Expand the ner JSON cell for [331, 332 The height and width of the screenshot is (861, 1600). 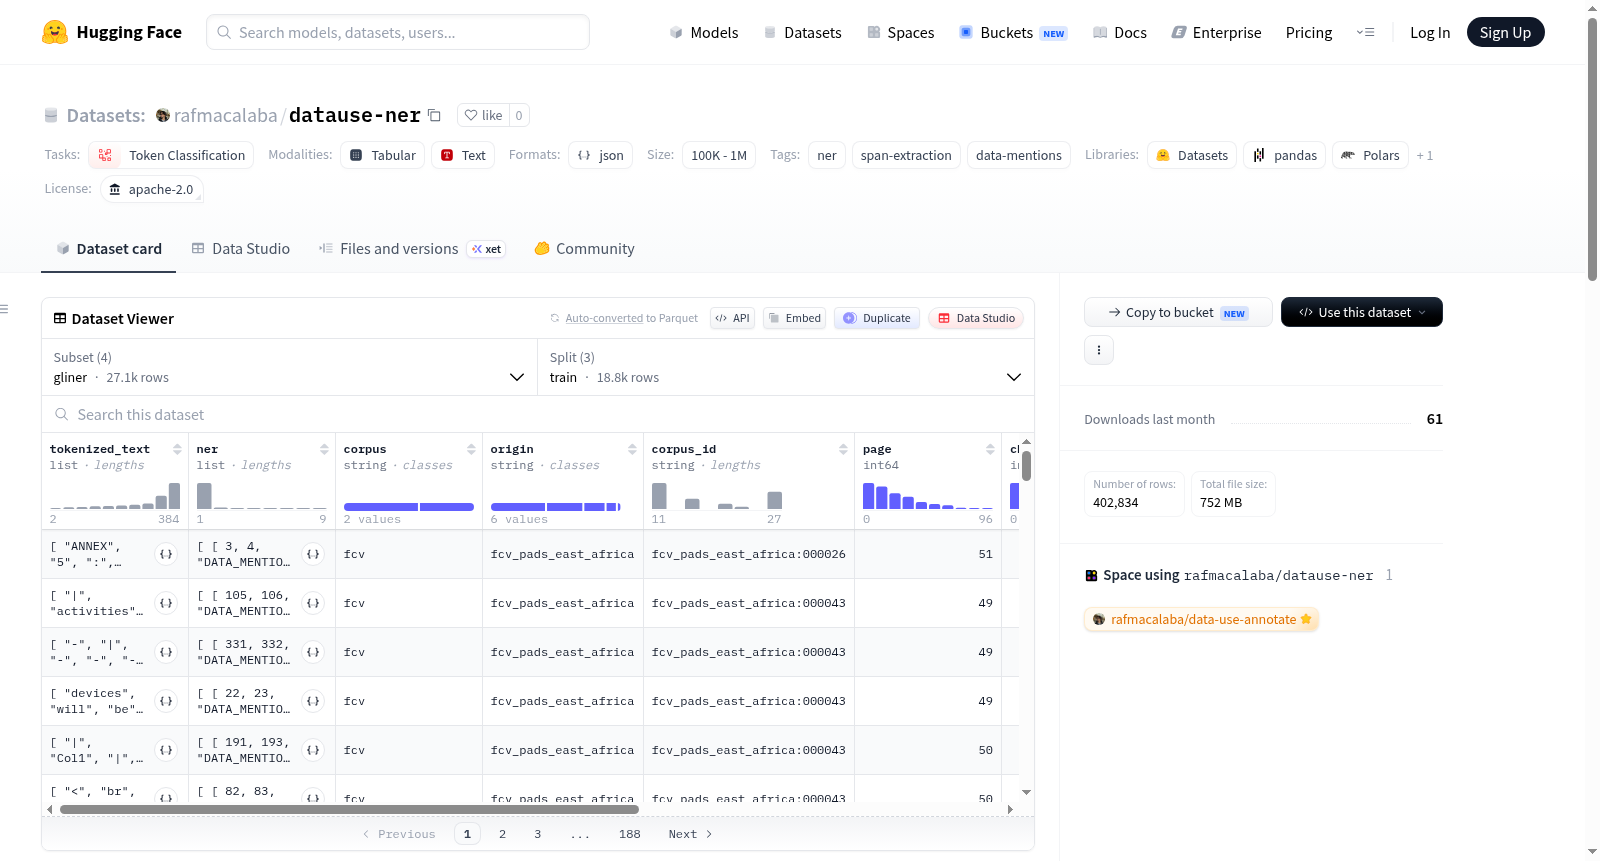click(x=313, y=652)
